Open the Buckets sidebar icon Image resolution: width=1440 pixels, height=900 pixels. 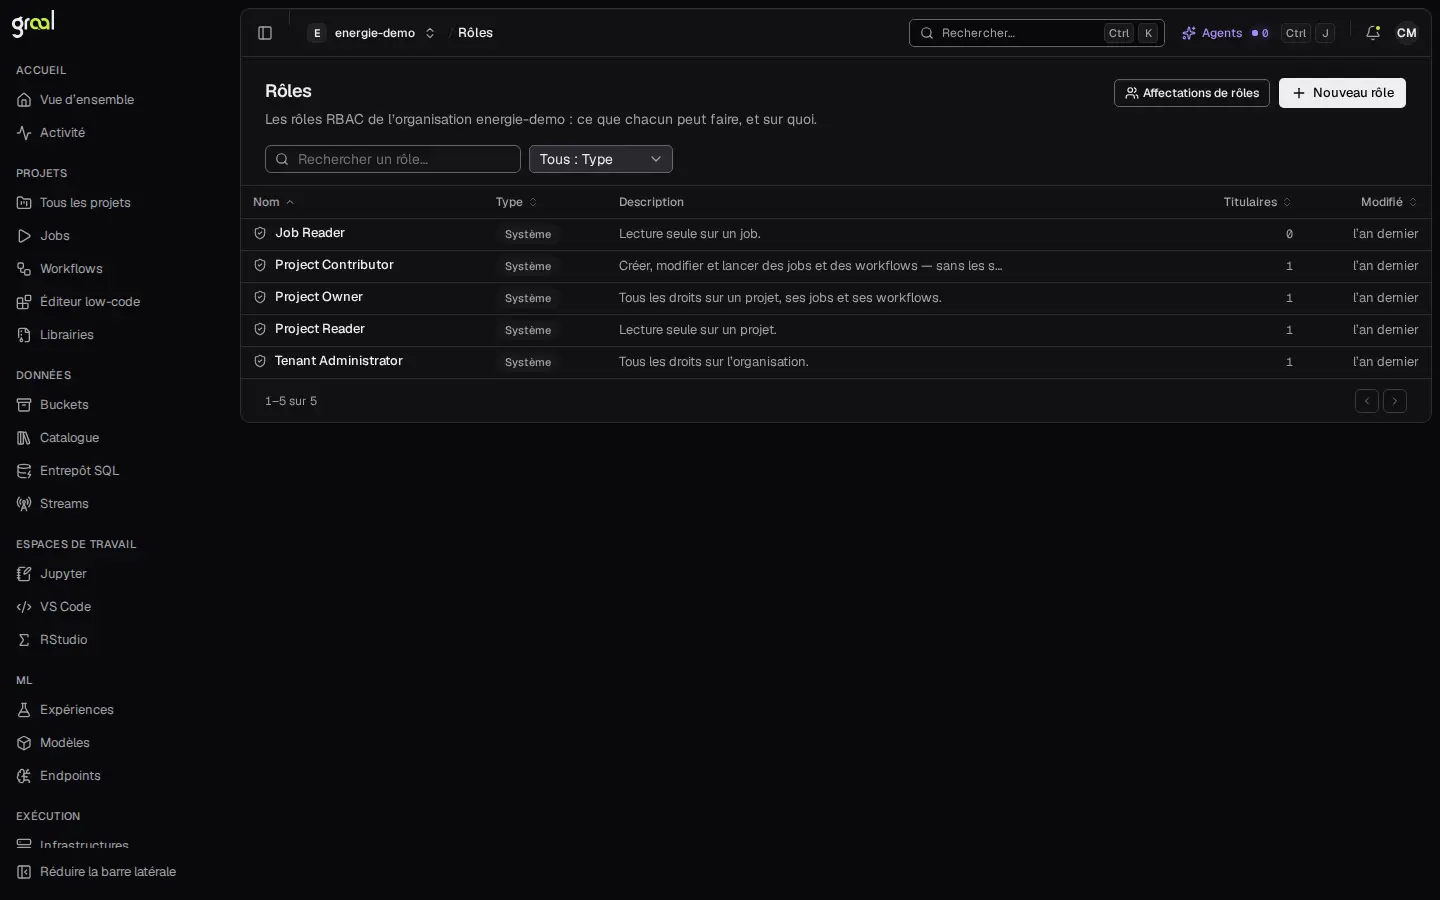point(24,405)
